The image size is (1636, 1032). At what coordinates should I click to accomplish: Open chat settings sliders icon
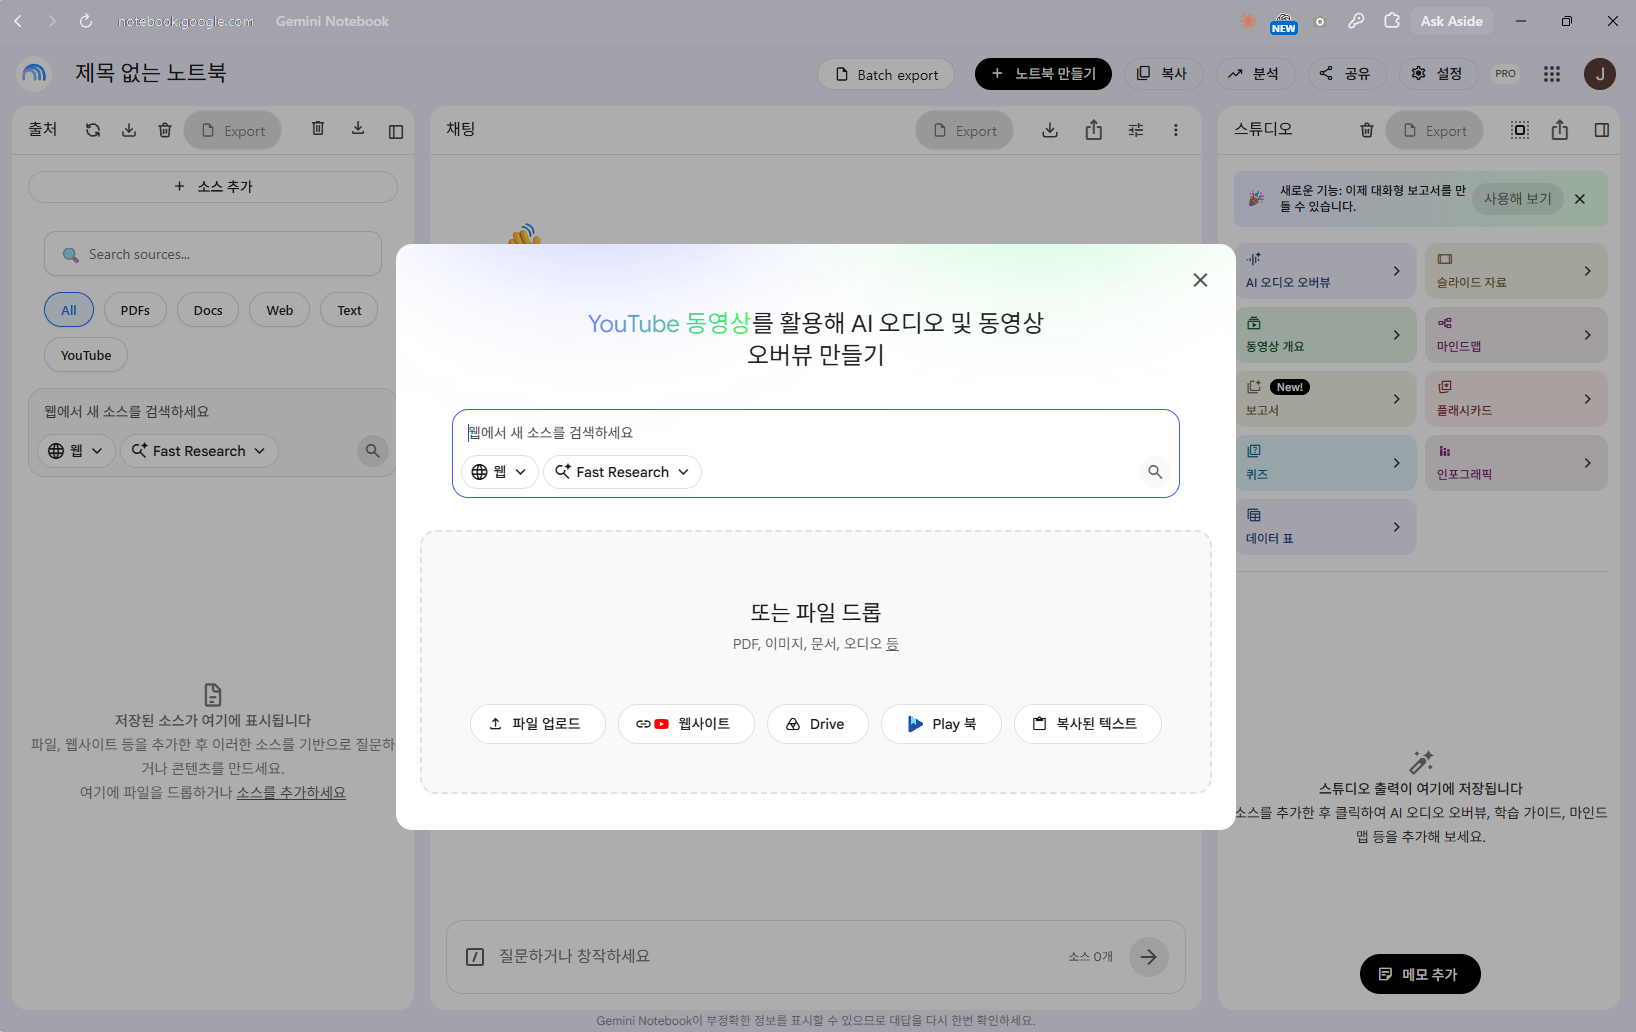pos(1136,130)
